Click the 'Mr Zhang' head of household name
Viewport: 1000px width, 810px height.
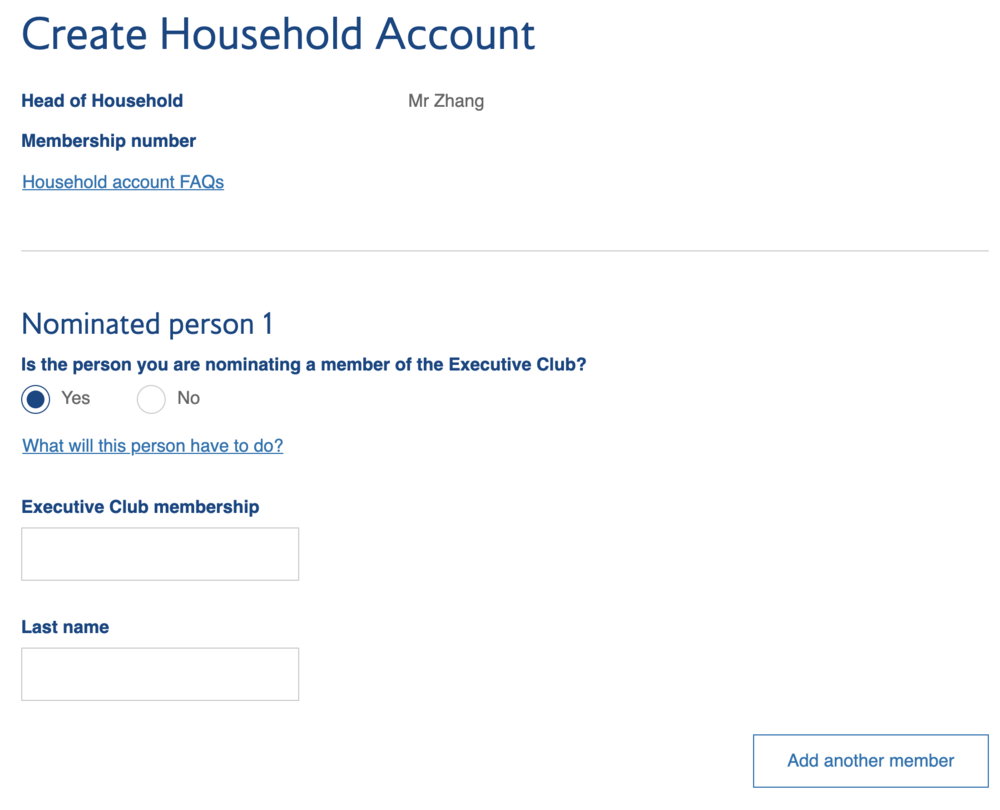click(x=446, y=101)
